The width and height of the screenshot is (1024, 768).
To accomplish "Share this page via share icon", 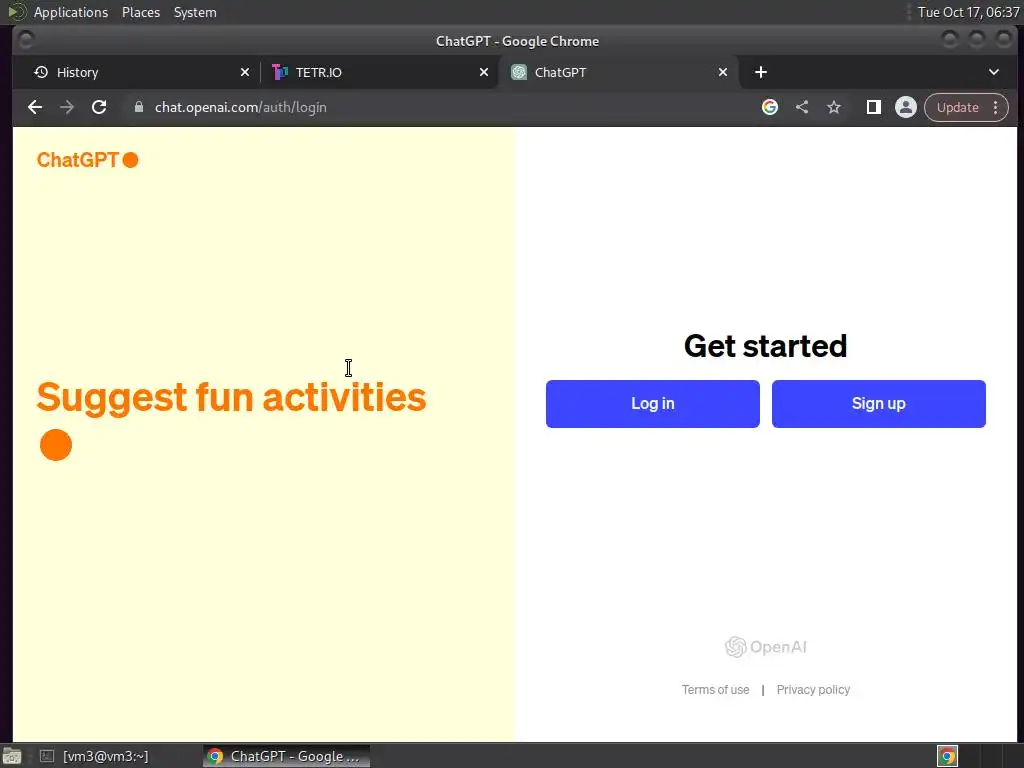I will click(802, 107).
